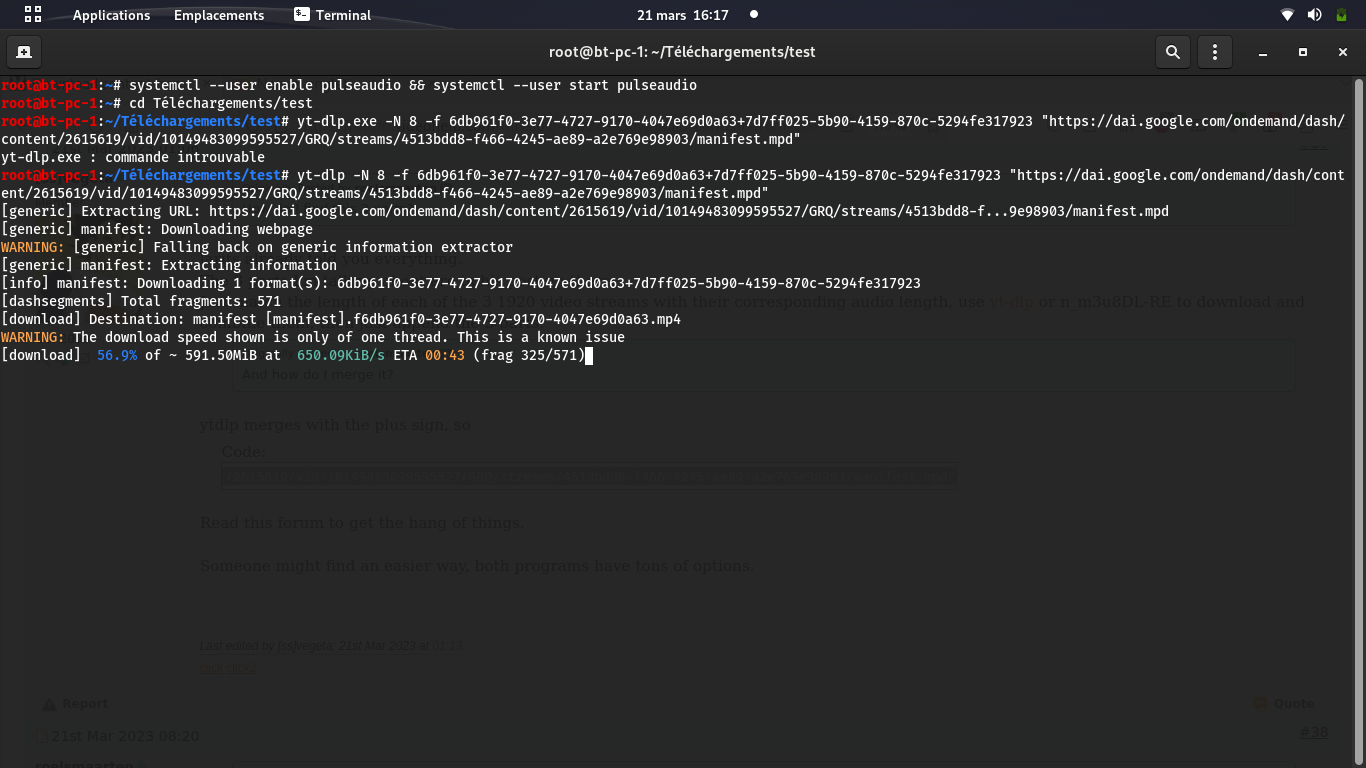Screen dimensions: 1366x768
Task: Click the #38 post number link
Action: [x=1313, y=733]
